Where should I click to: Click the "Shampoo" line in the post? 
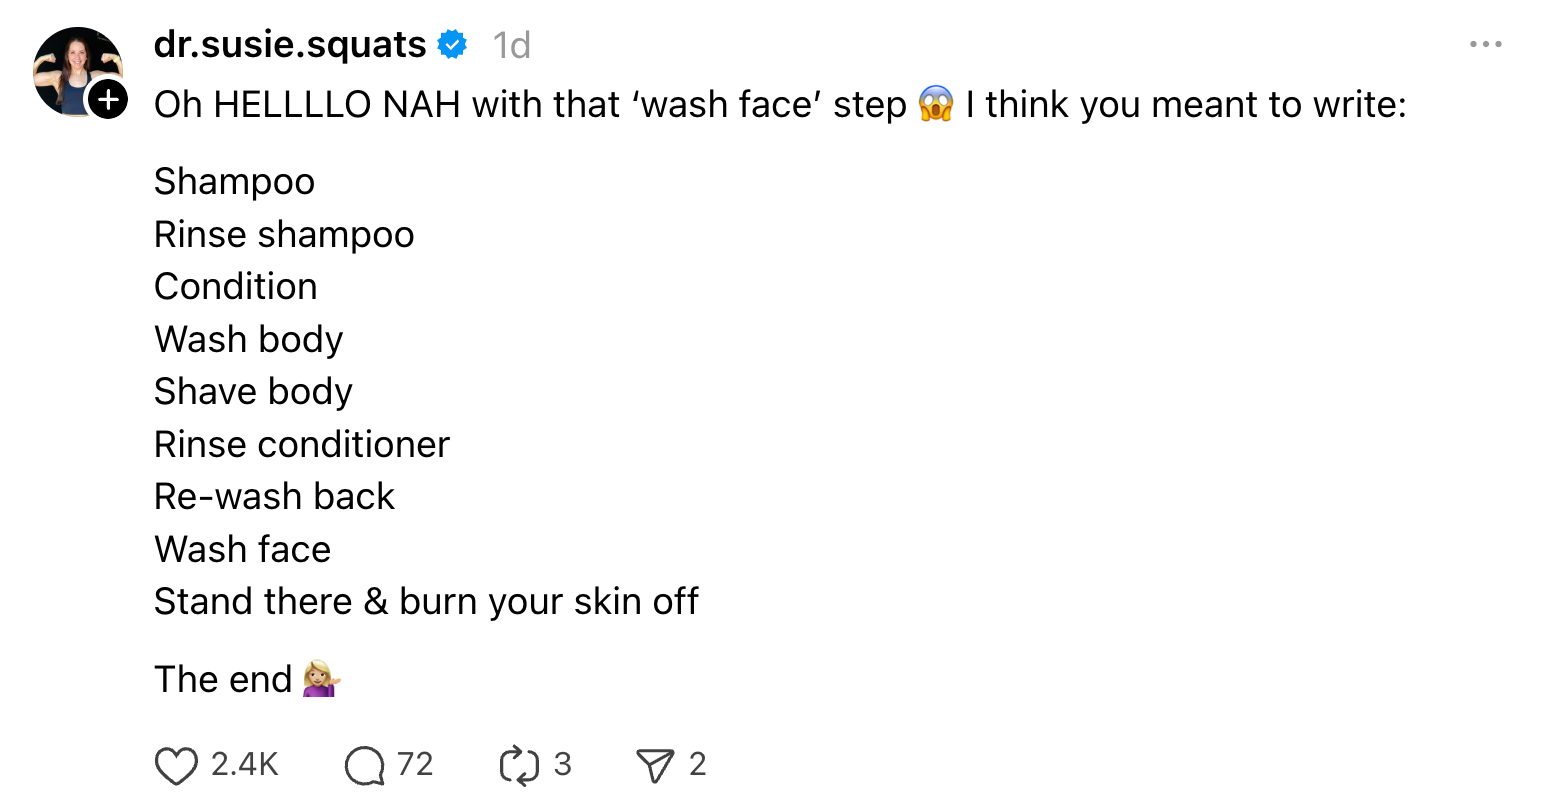pos(234,182)
